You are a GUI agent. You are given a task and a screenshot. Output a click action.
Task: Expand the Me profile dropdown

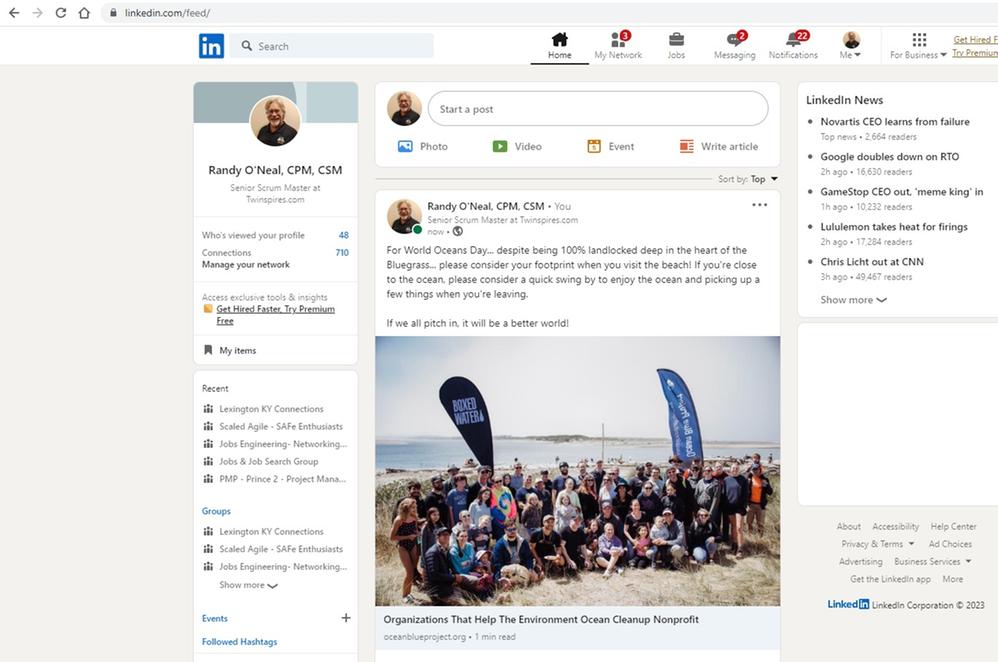pos(851,46)
